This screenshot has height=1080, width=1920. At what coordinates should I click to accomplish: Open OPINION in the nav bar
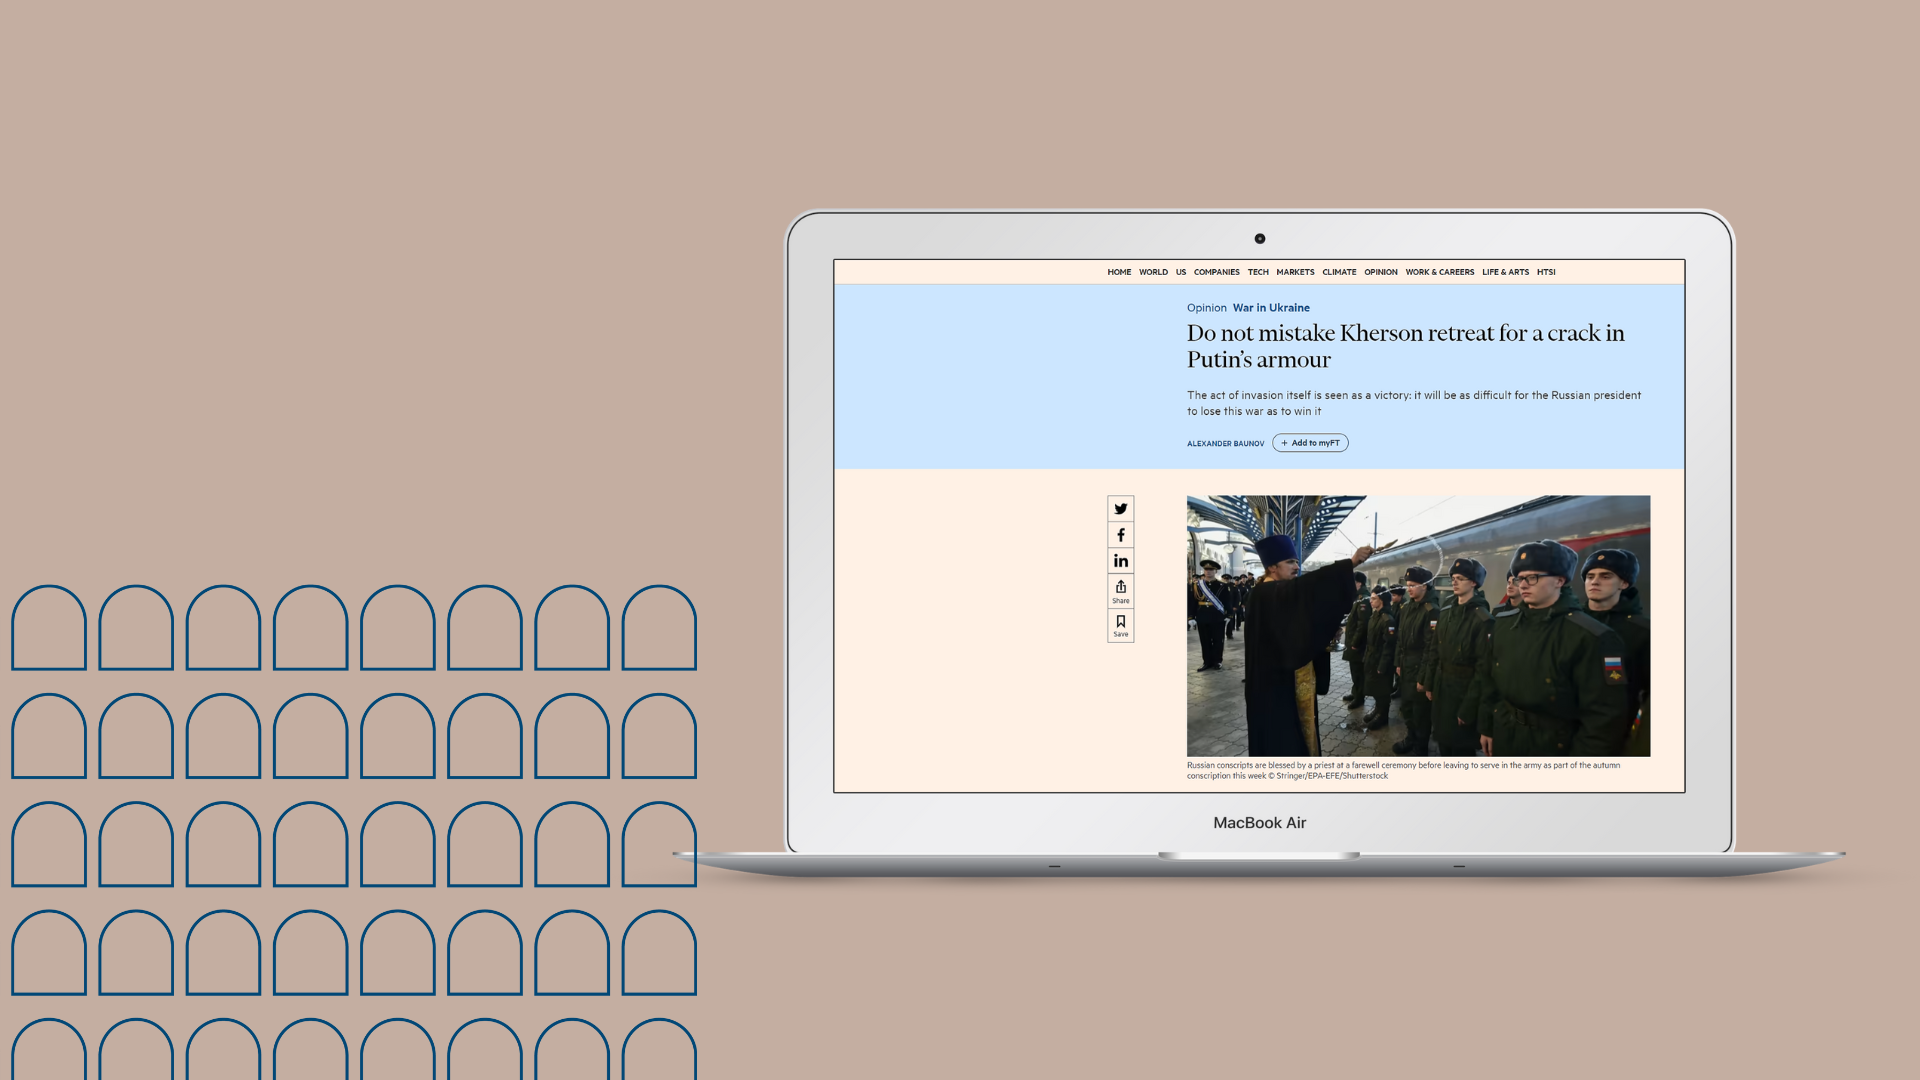pyautogui.click(x=1381, y=272)
